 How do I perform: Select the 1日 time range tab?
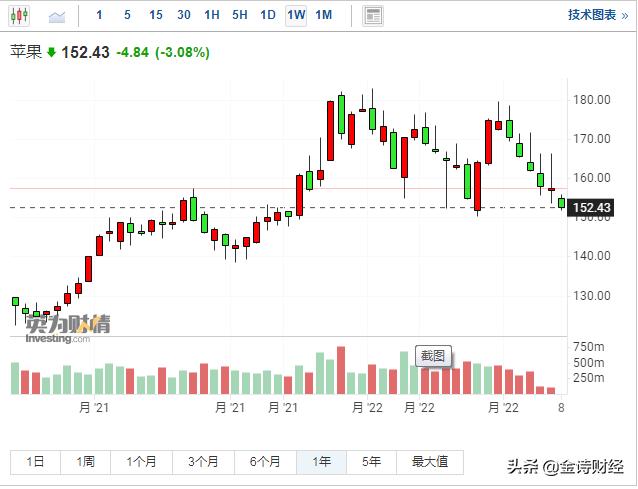[x=35, y=462]
